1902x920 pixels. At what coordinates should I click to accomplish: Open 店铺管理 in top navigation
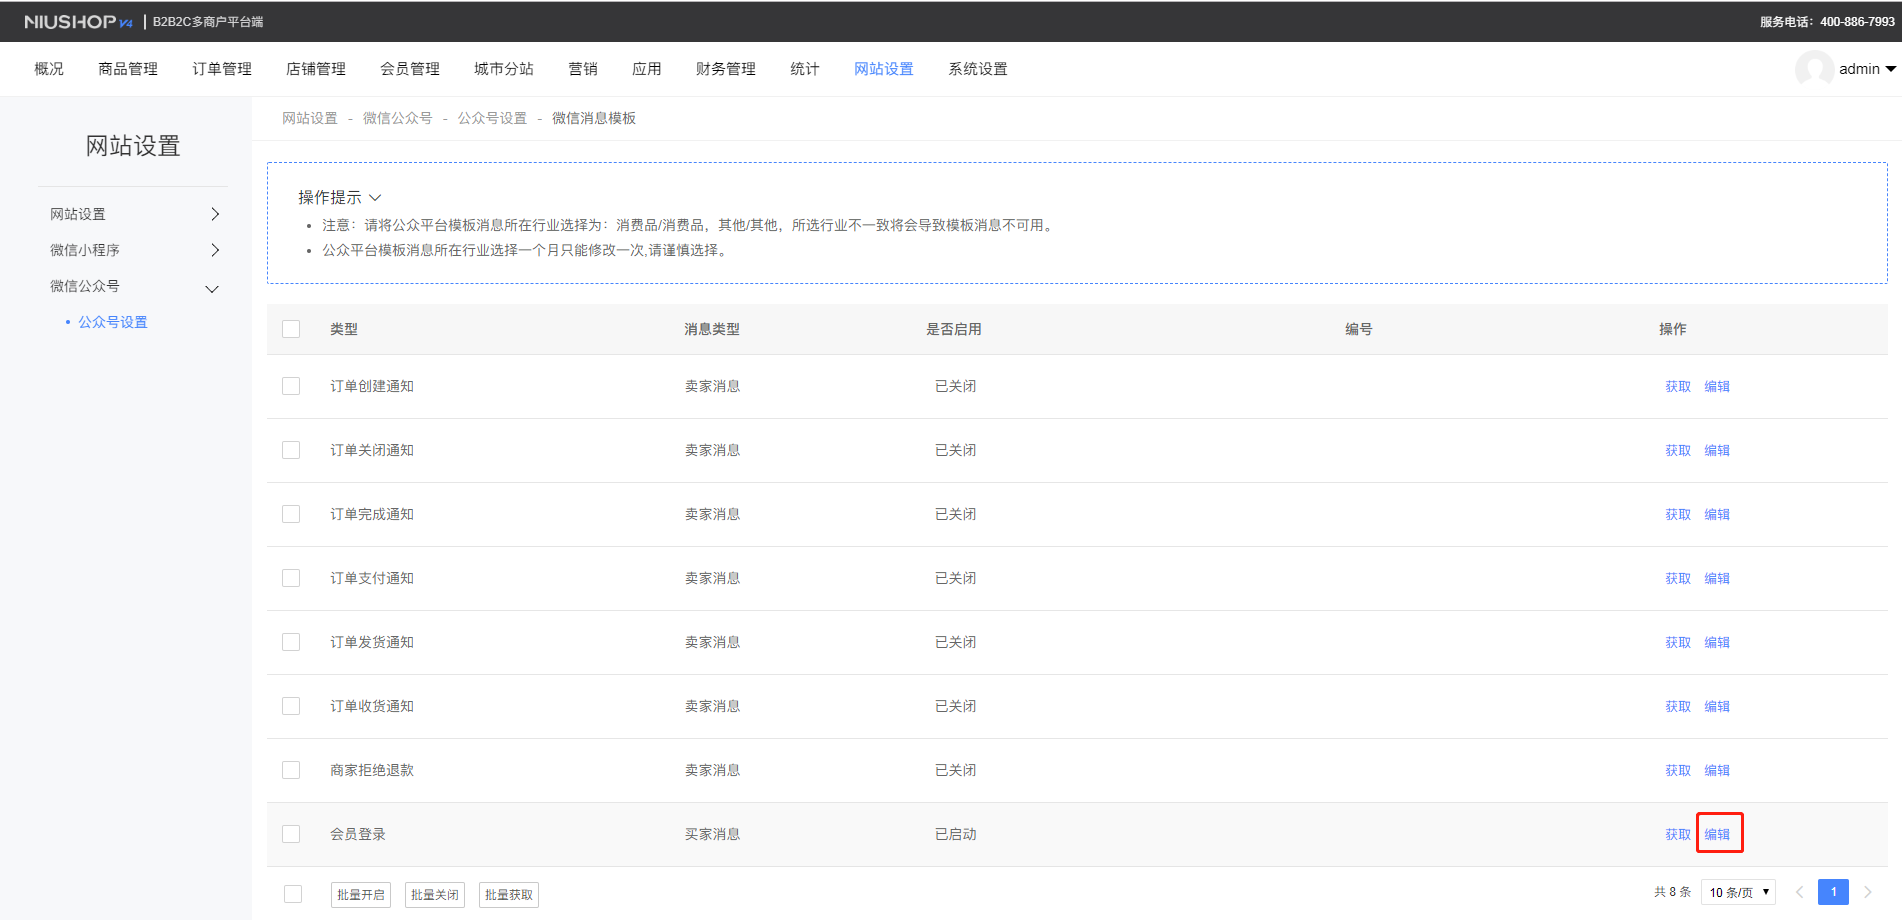tap(316, 69)
